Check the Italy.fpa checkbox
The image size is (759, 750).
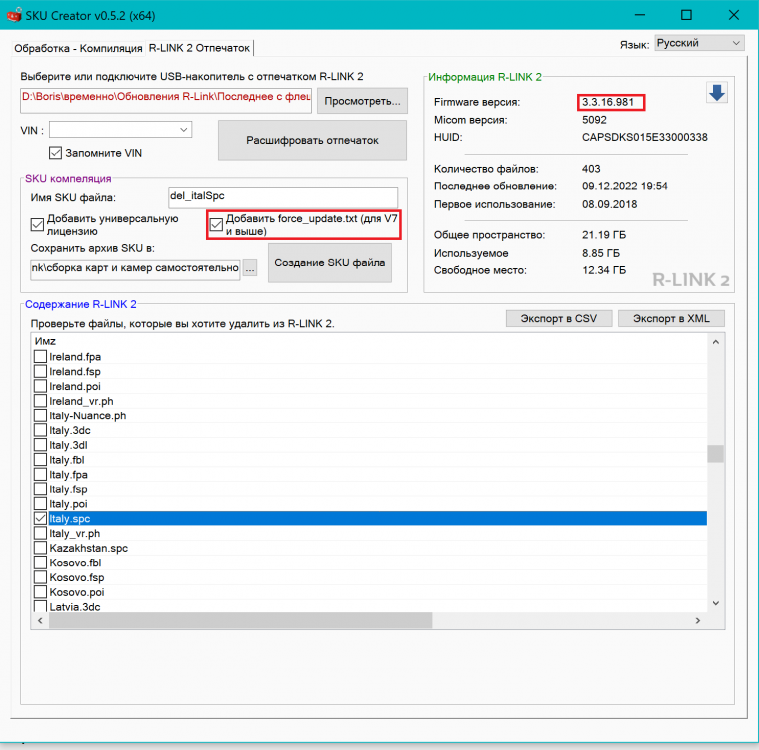(x=40, y=474)
